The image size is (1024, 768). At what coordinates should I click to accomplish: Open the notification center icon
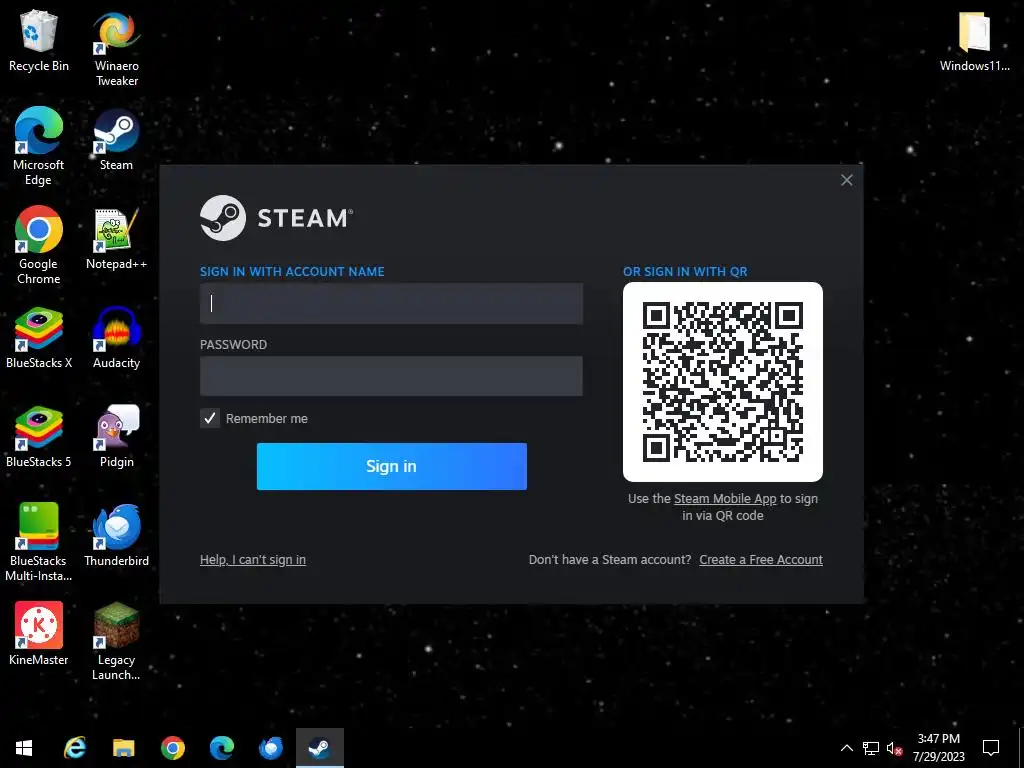991,748
